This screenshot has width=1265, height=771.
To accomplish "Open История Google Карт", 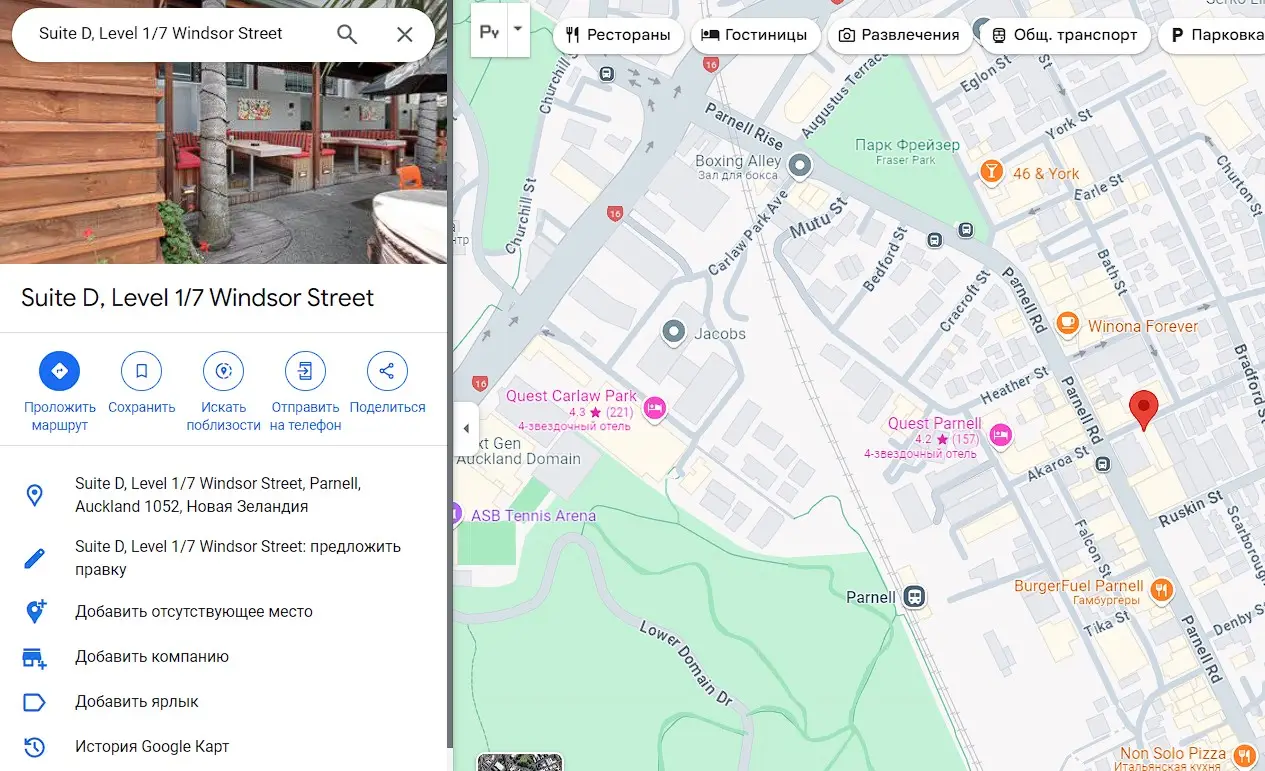I will (152, 746).
